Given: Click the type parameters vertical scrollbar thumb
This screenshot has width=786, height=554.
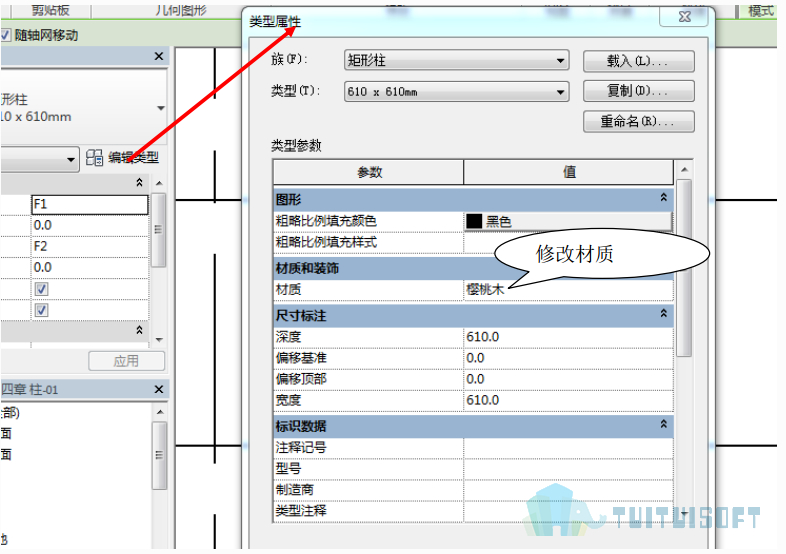Looking at the screenshot, I should (x=684, y=268).
